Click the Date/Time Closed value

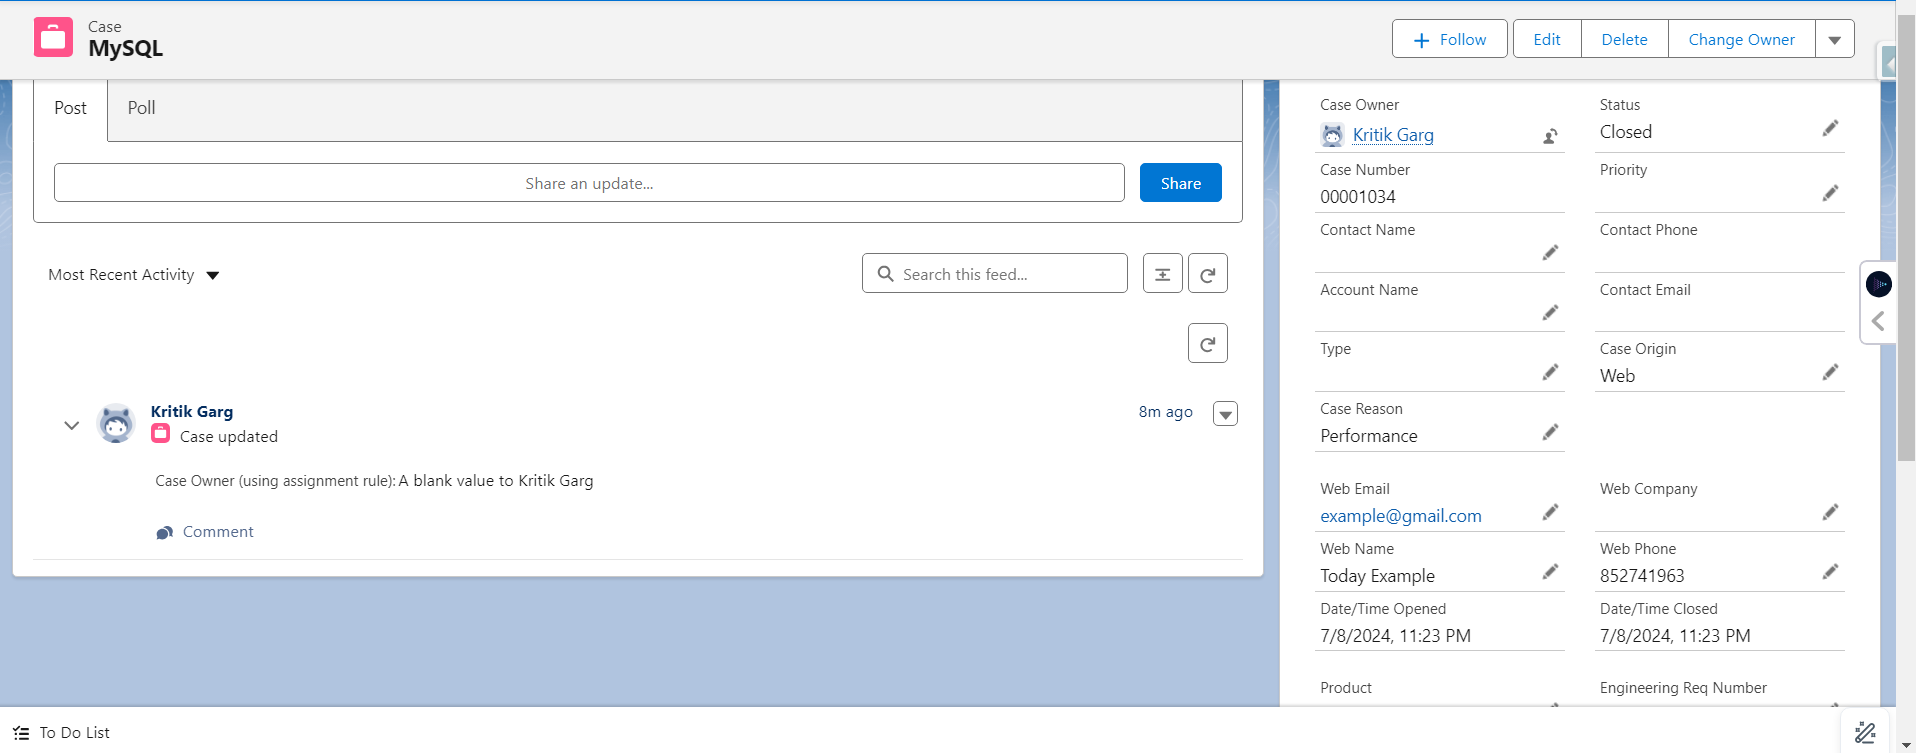pyautogui.click(x=1675, y=636)
